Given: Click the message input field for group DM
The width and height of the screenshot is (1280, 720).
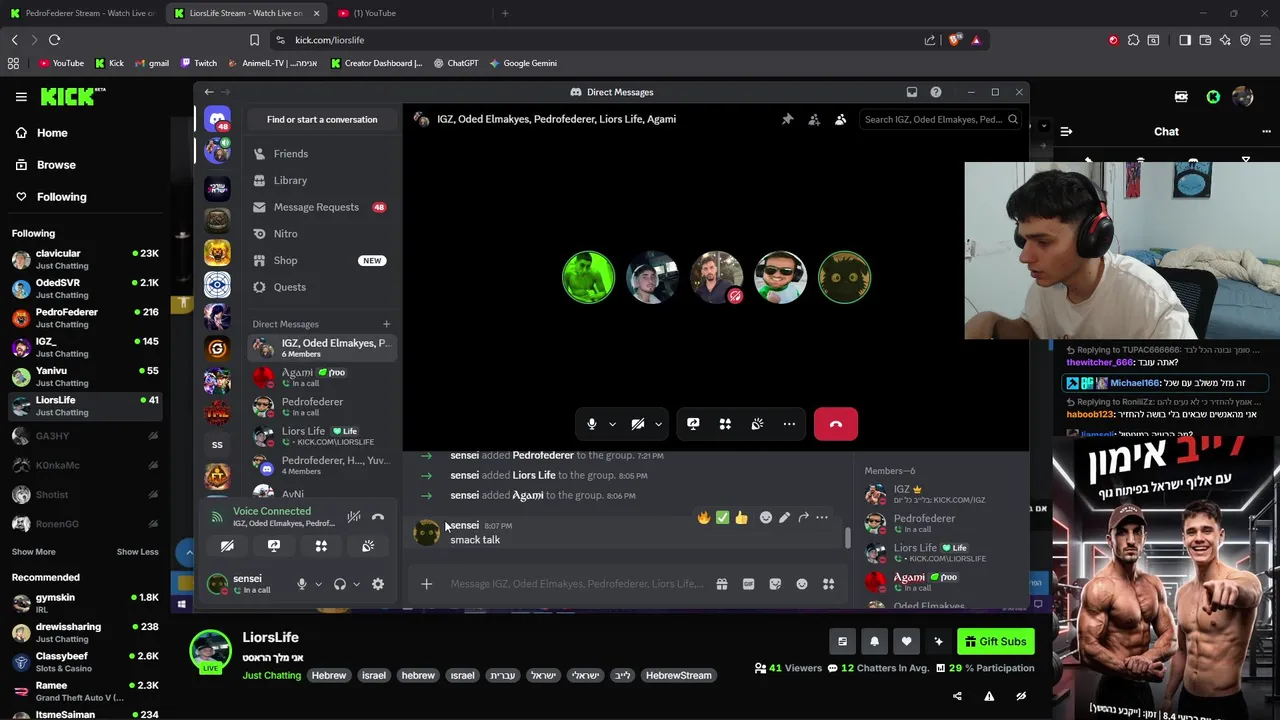Looking at the screenshot, I should coord(577,584).
